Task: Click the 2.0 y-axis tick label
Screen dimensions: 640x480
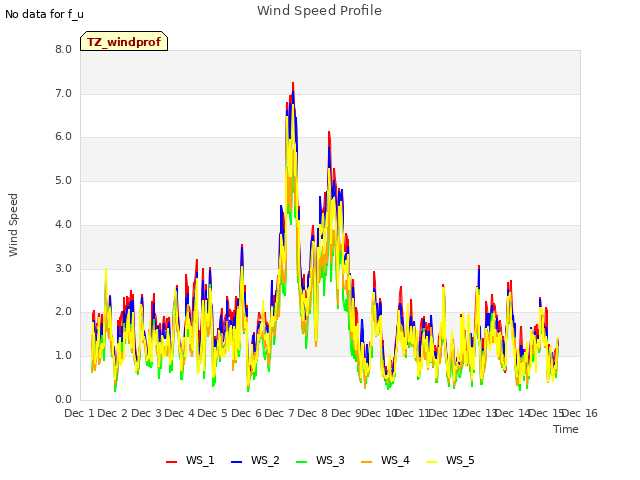Action: pyautogui.click(x=63, y=312)
